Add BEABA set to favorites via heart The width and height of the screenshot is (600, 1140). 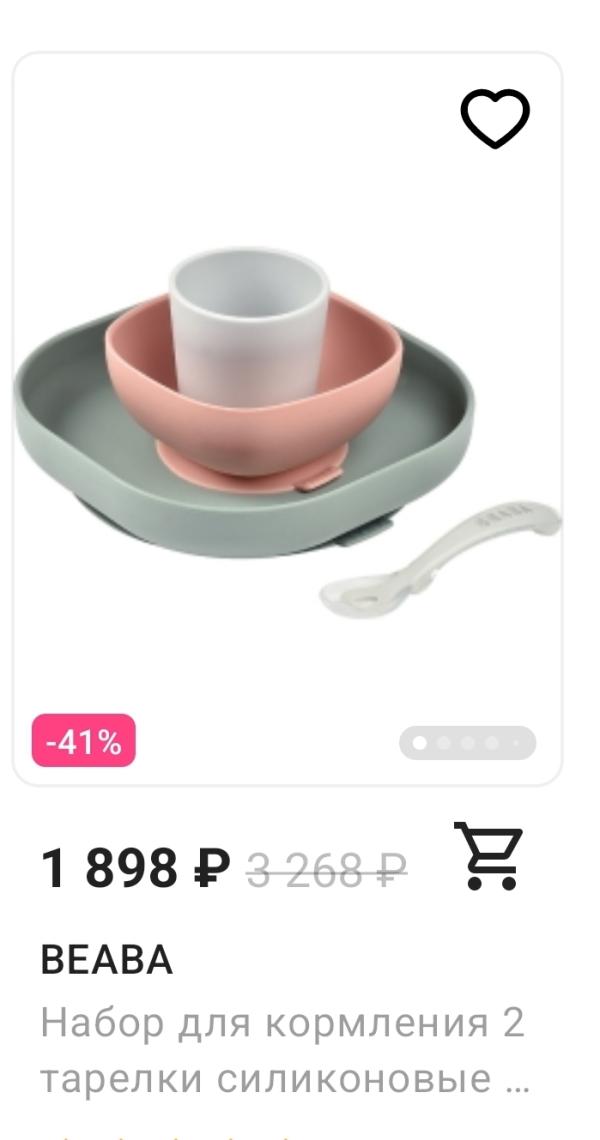click(x=495, y=118)
